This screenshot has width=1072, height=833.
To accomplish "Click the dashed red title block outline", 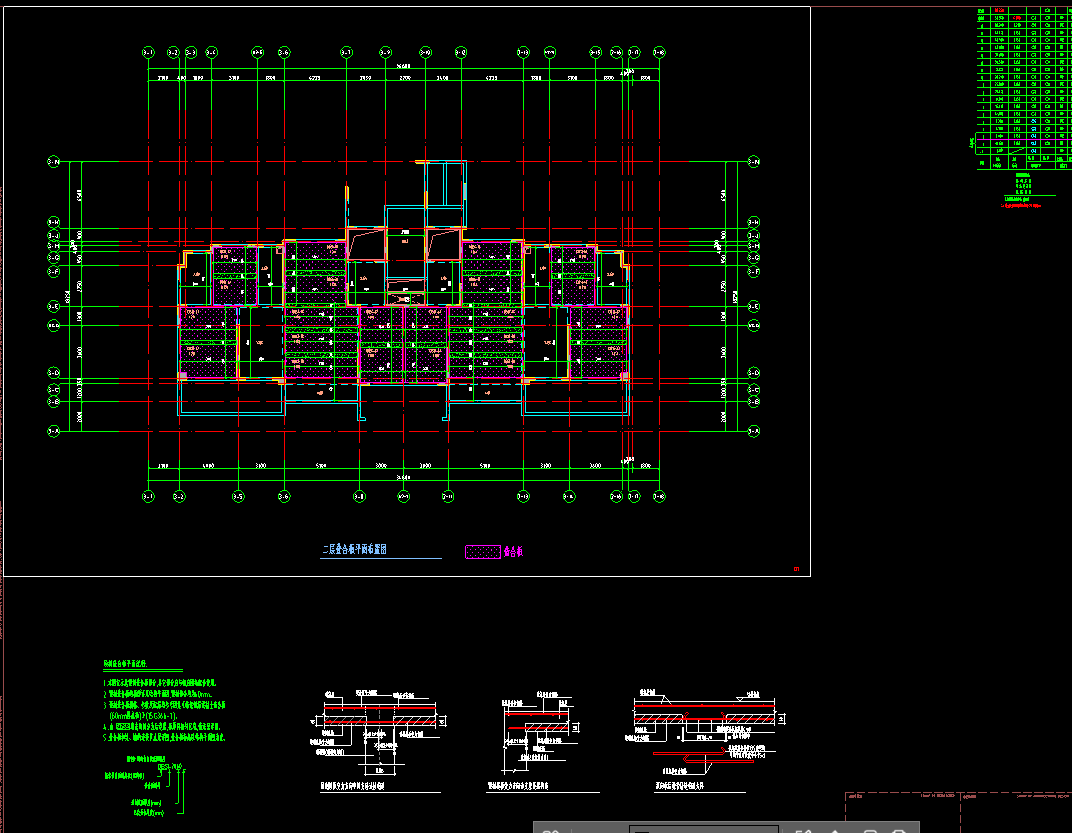I will [x=957, y=811].
